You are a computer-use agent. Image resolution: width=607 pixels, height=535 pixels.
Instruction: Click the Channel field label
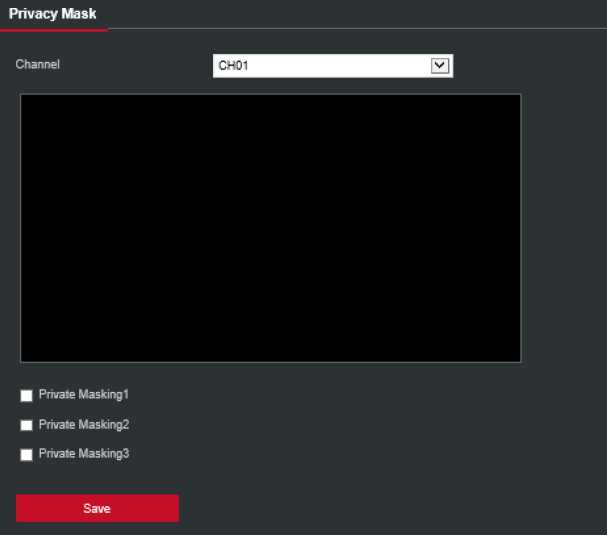click(38, 64)
